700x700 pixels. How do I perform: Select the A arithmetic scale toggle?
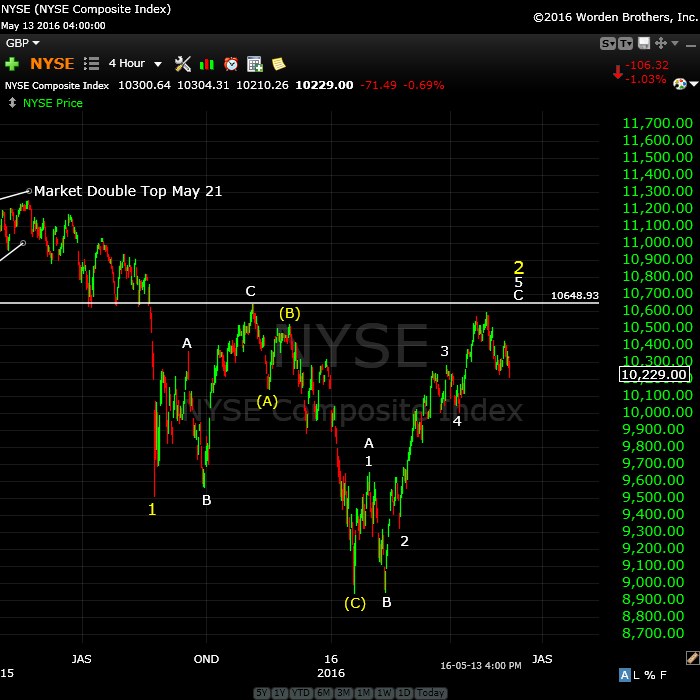625,675
